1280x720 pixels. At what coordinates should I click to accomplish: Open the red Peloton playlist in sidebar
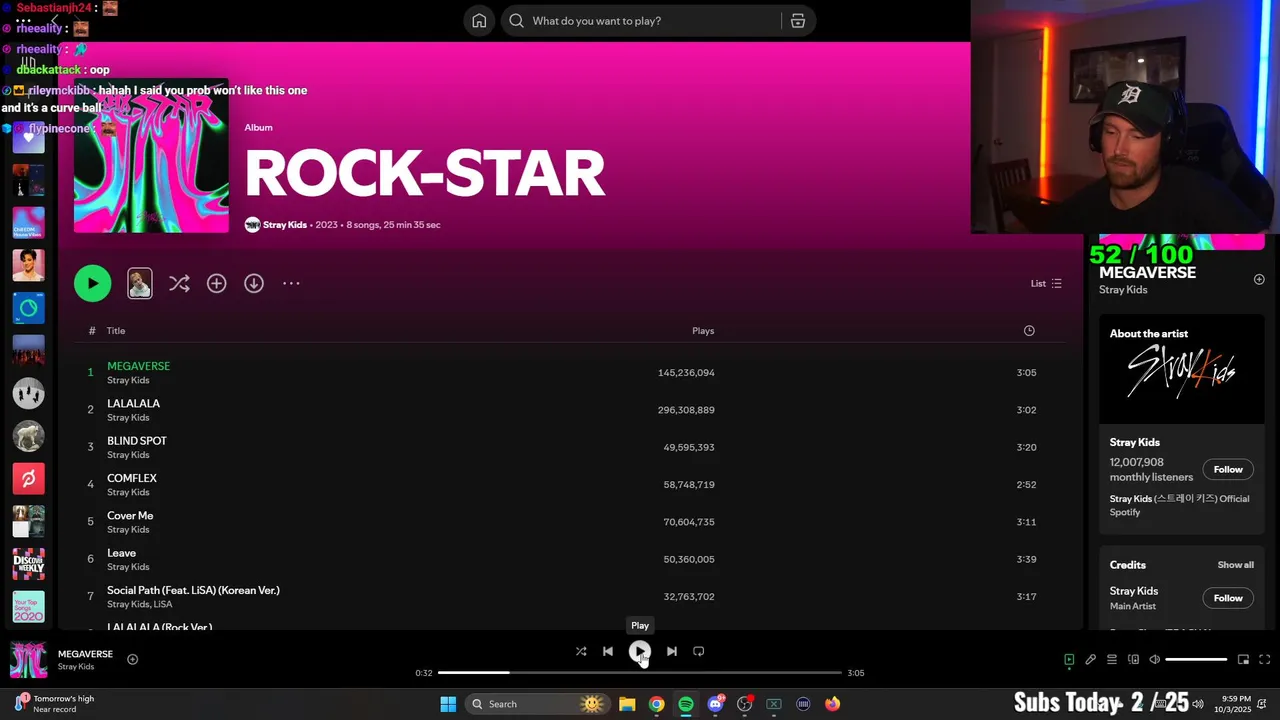point(28,479)
